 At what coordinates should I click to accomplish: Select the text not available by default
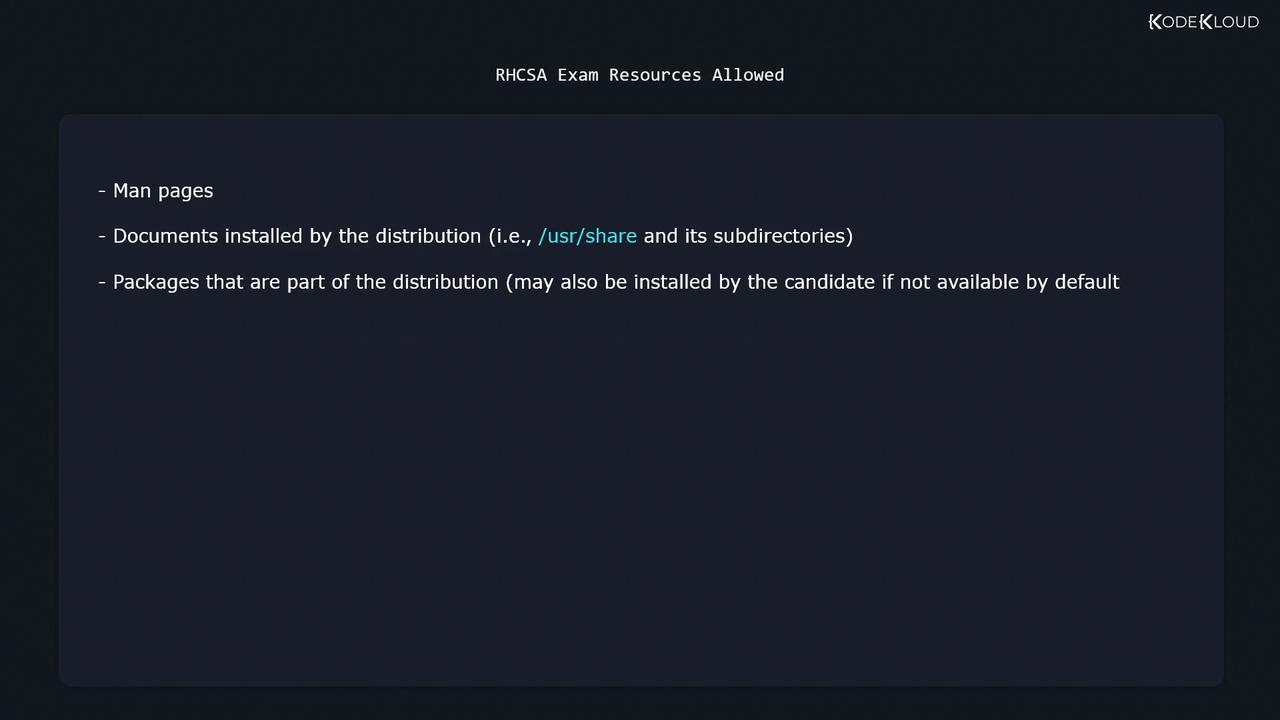(1009, 282)
